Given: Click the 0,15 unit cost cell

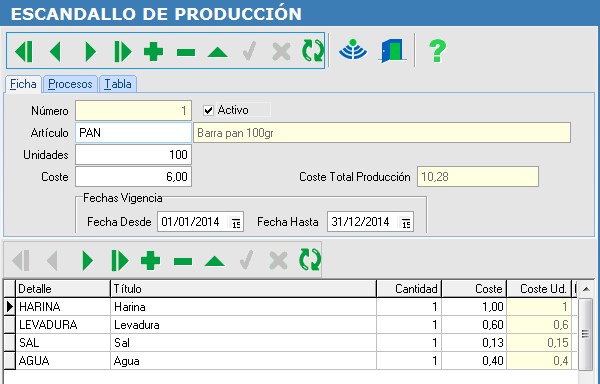Looking at the screenshot, I should click(539, 343).
